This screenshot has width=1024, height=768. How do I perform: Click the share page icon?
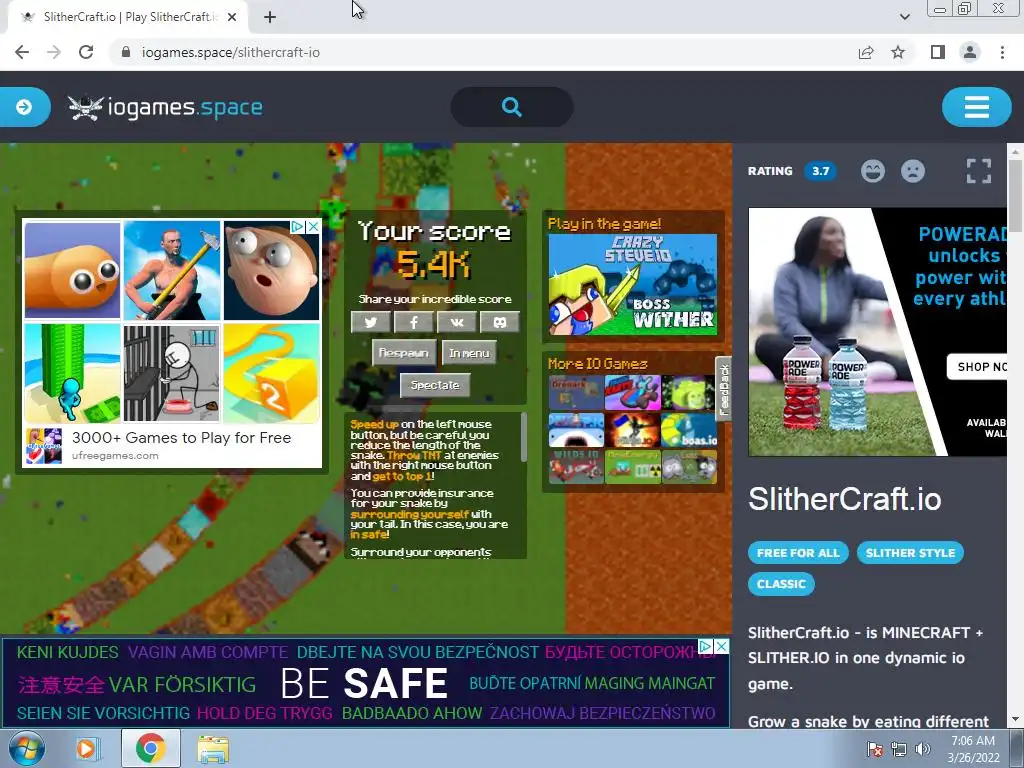(x=866, y=52)
